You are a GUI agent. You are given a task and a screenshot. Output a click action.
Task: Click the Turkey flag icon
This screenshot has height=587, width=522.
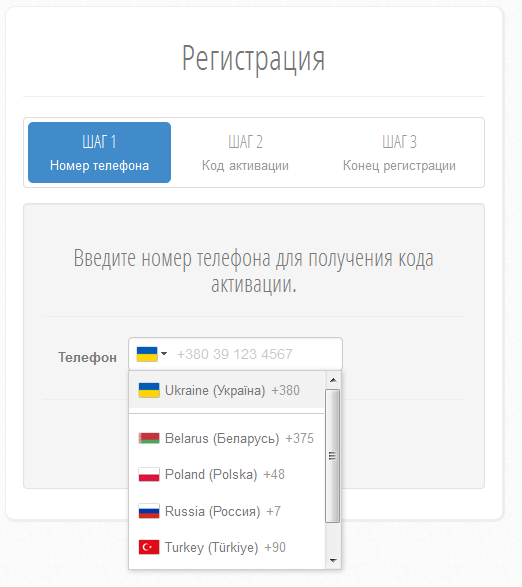(149, 547)
